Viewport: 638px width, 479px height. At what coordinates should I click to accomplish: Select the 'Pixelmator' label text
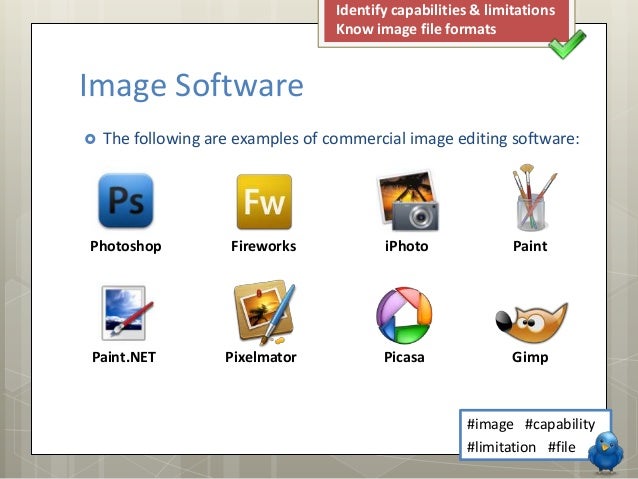tap(261, 357)
